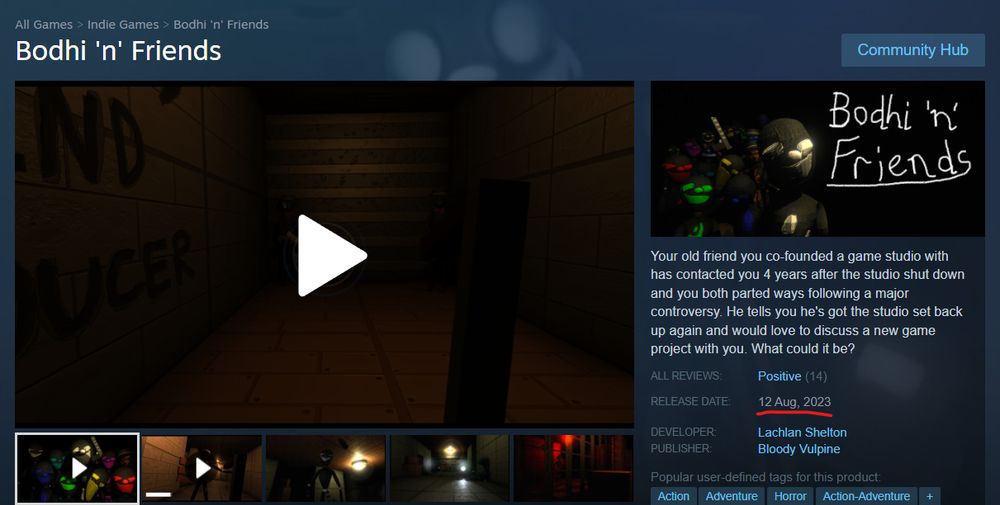Image resolution: width=1000 pixels, height=505 pixels.
Task: Select second trailer thumbnail with brick corridor
Action: coord(202,469)
